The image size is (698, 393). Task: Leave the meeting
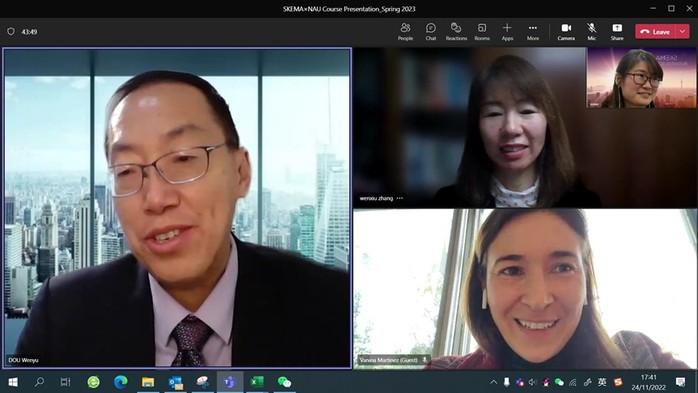(x=655, y=32)
